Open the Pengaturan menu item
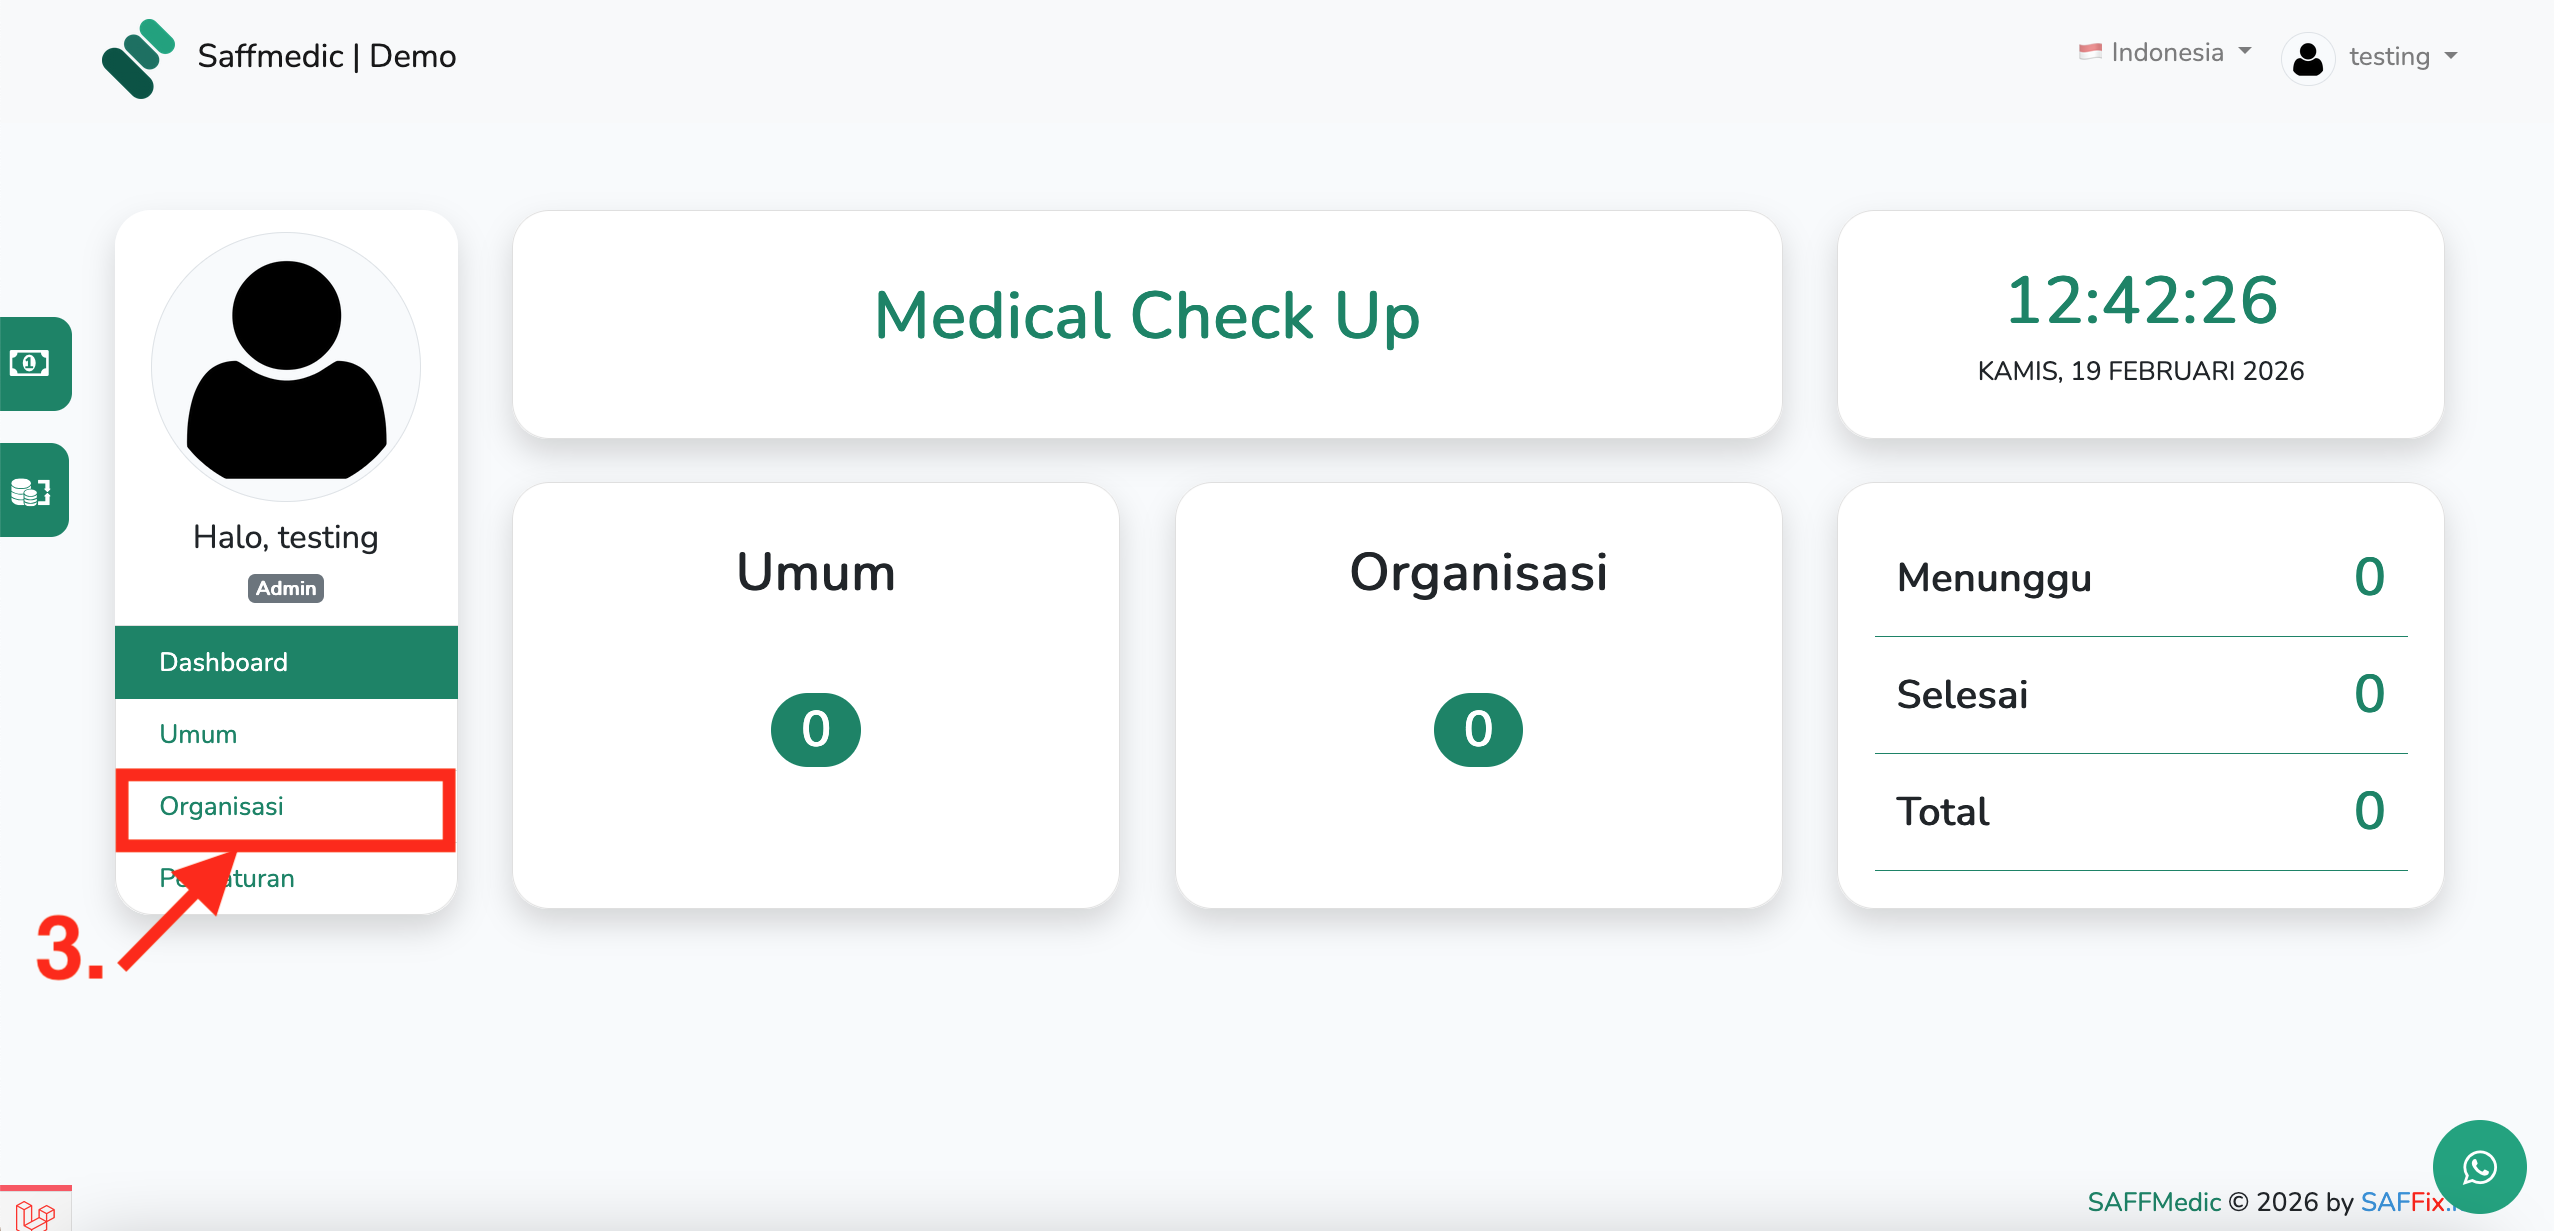The height and width of the screenshot is (1231, 2554). pos(265,879)
